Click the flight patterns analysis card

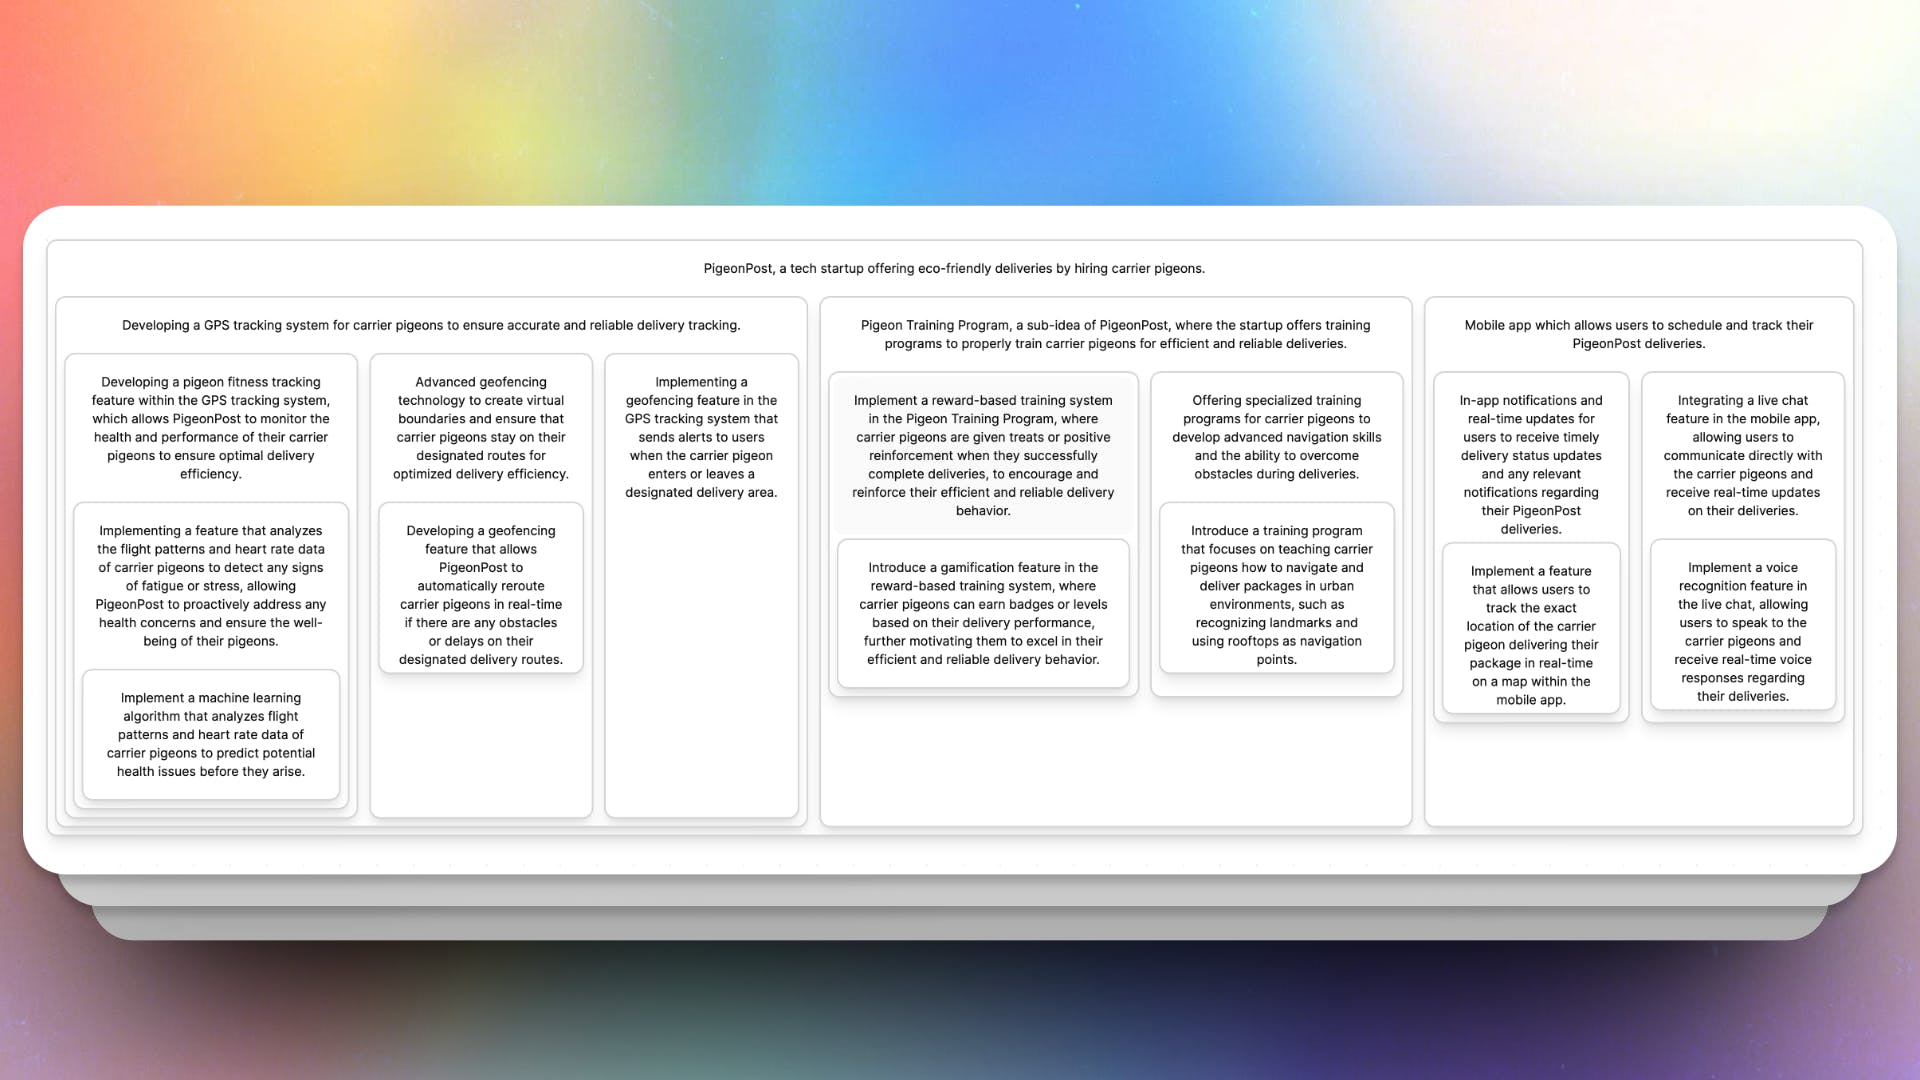pos(210,585)
